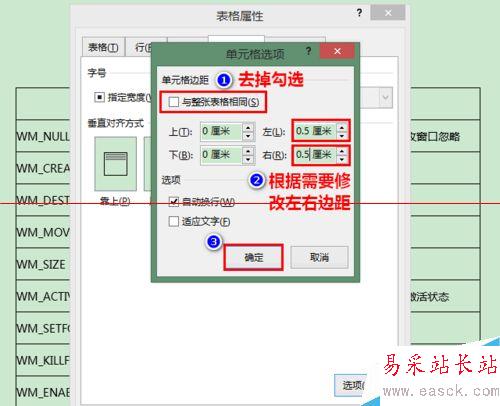The image size is (500, 406).
Task: Close the 单元格选项 dialog
Action: (x=337, y=51)
